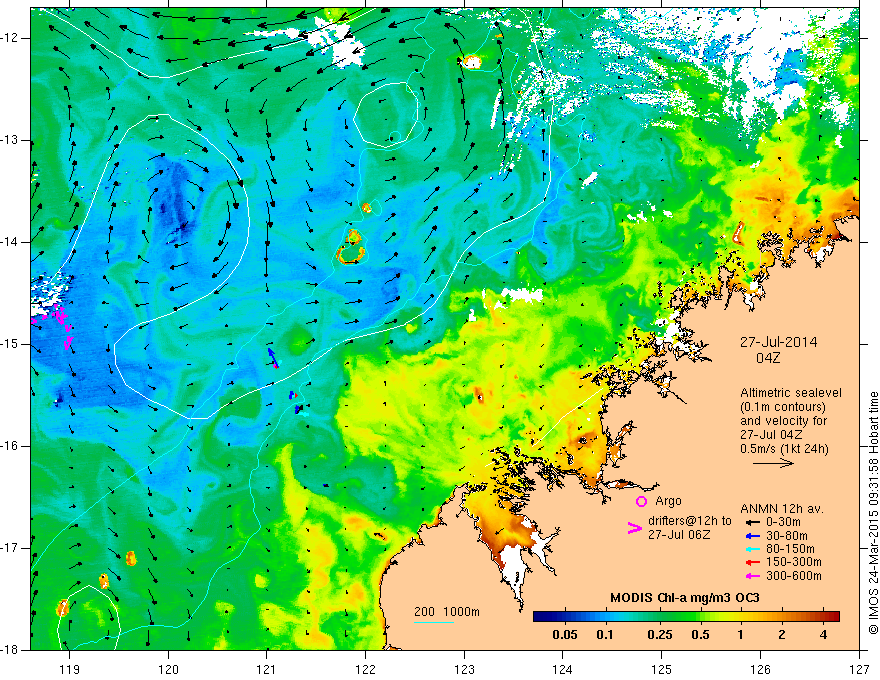Click the magenta Argo circle symbol in legend
Viewport: 880px width, 680px height.
click(641, 501)
